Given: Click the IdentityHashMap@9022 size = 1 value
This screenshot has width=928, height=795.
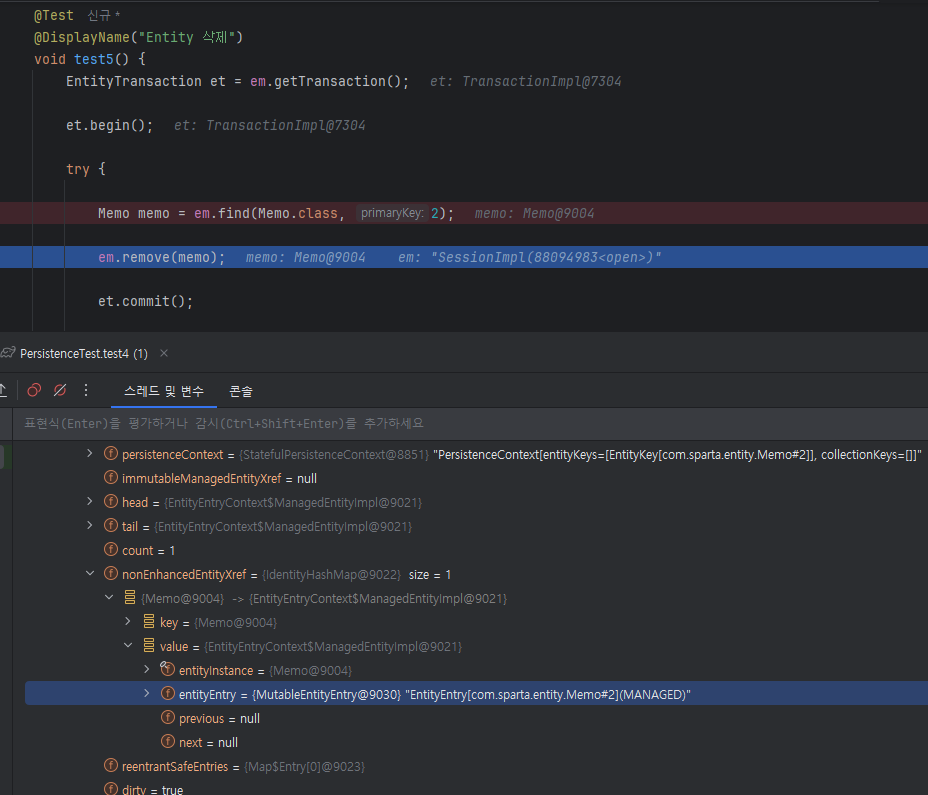Looking at the screenshot, I should point(356,575).
